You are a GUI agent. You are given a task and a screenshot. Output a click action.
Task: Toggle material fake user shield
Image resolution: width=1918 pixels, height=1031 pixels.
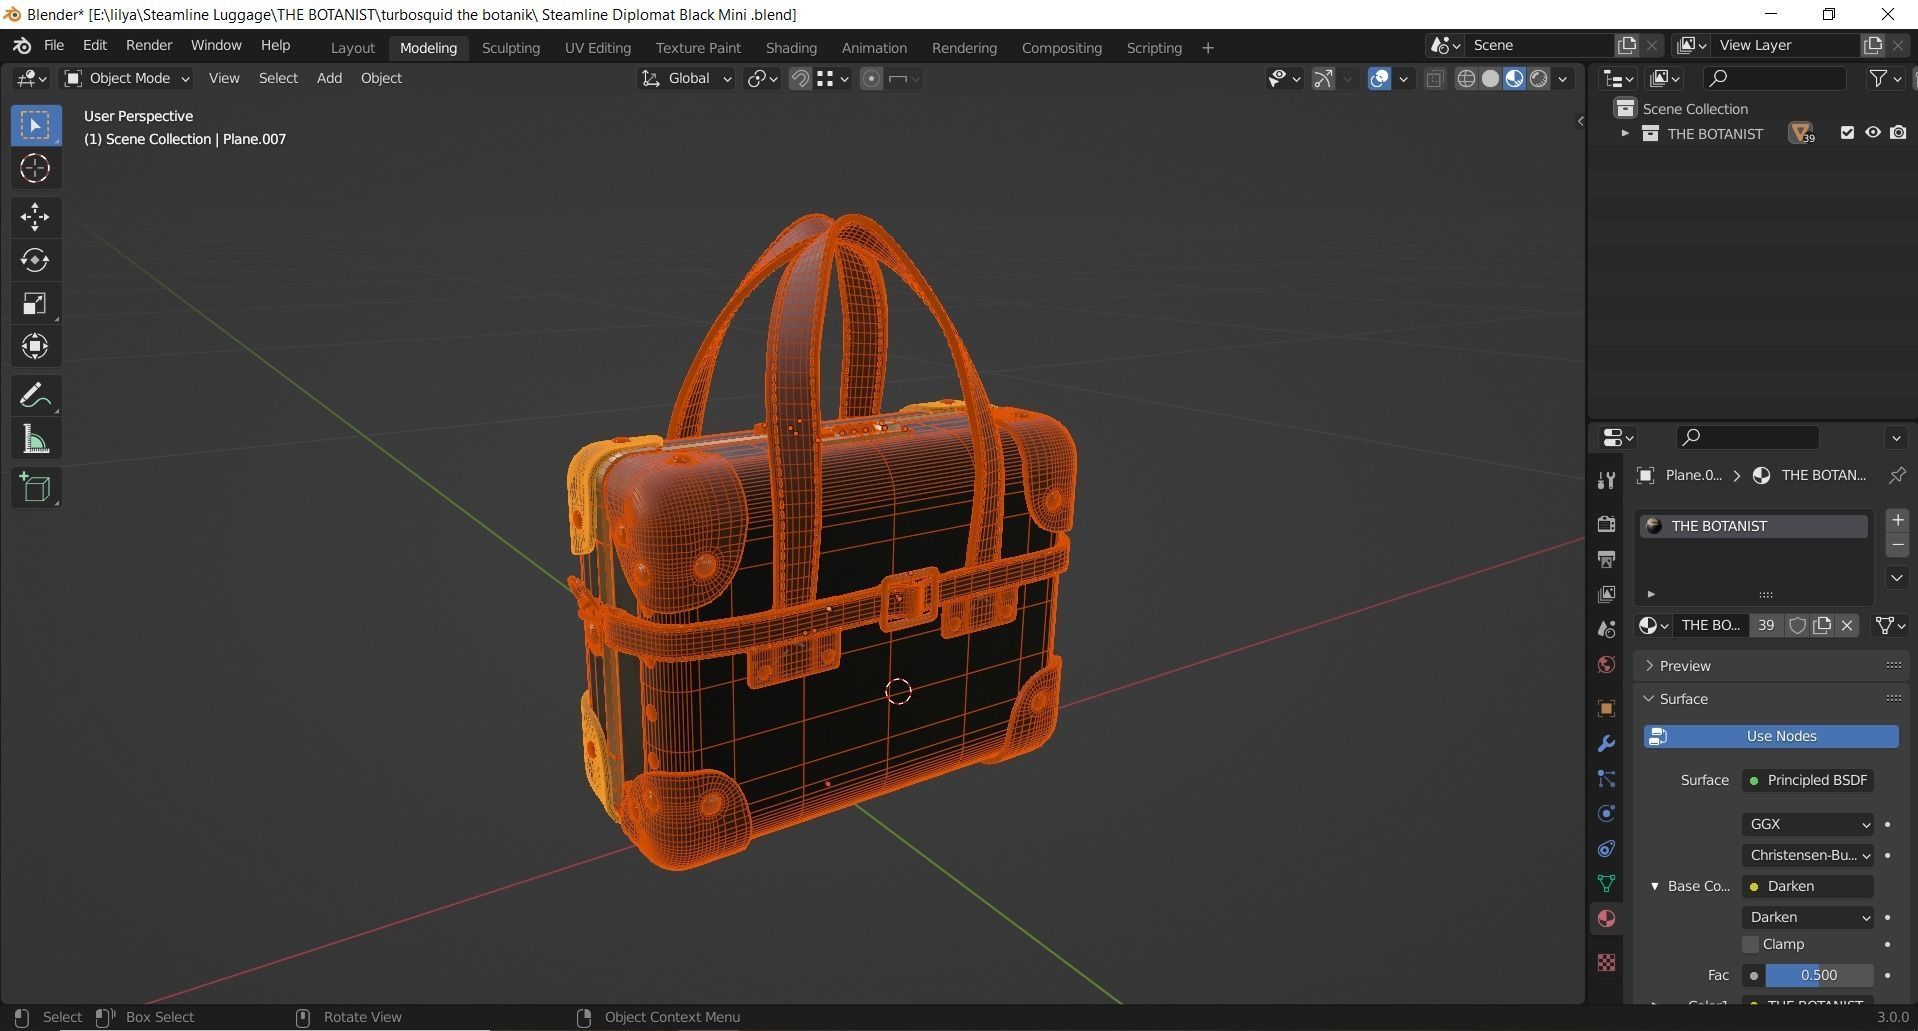[x=1797, y=626]
